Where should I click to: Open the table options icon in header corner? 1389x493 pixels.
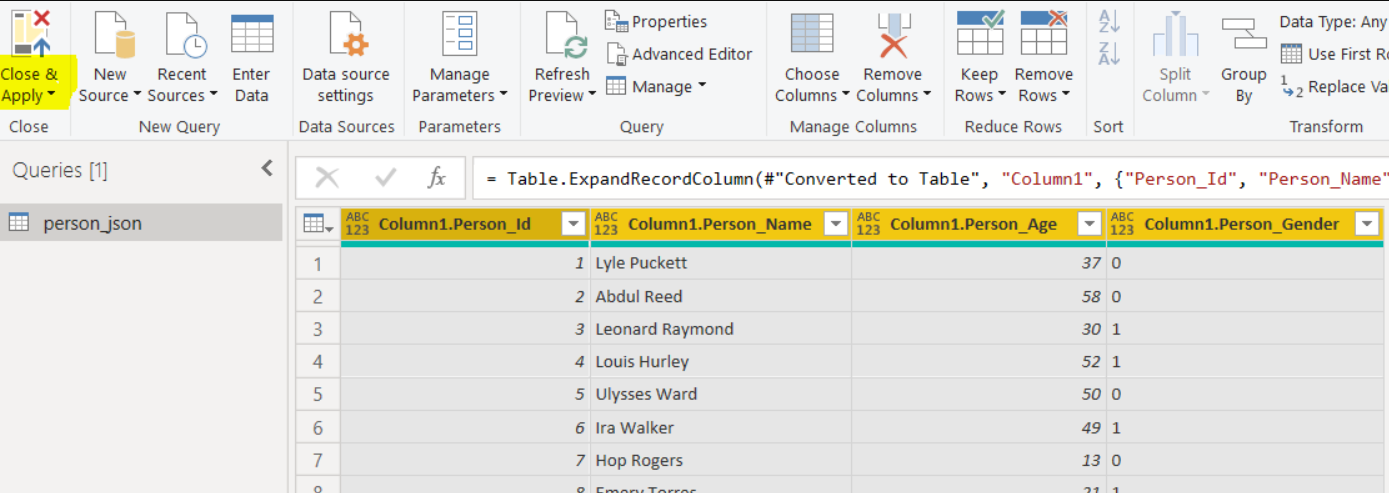[319, 225]
